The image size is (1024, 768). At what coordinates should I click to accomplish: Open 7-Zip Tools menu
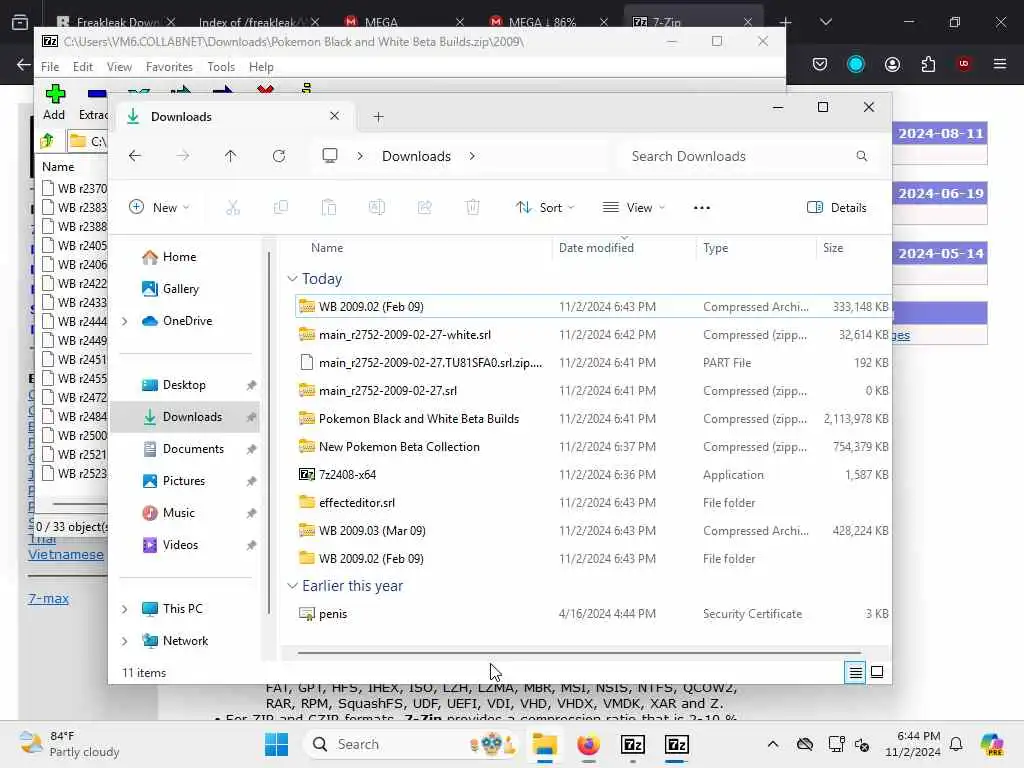(221, 67)
